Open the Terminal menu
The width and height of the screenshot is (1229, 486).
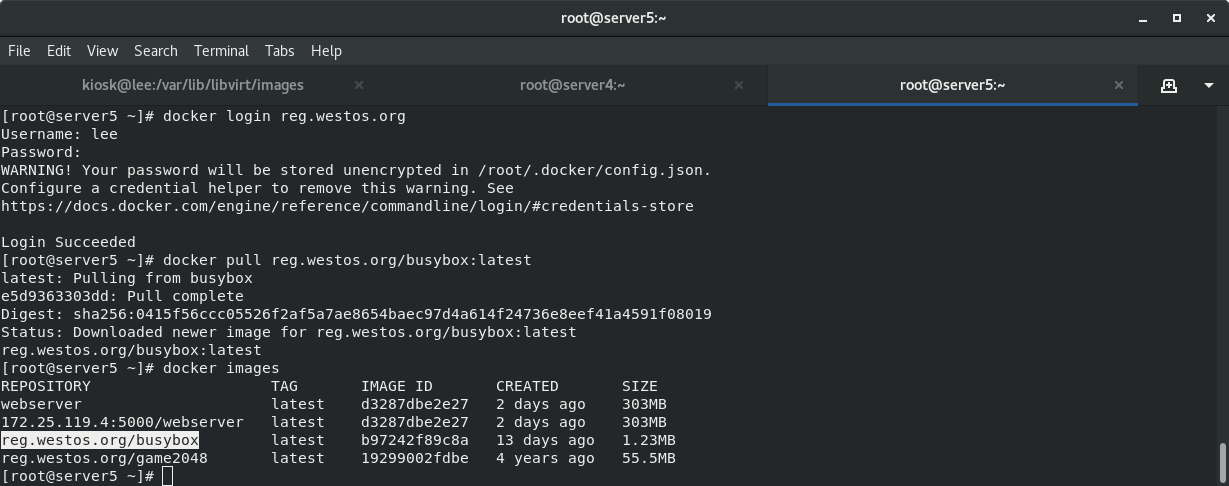tap(221, 50)
